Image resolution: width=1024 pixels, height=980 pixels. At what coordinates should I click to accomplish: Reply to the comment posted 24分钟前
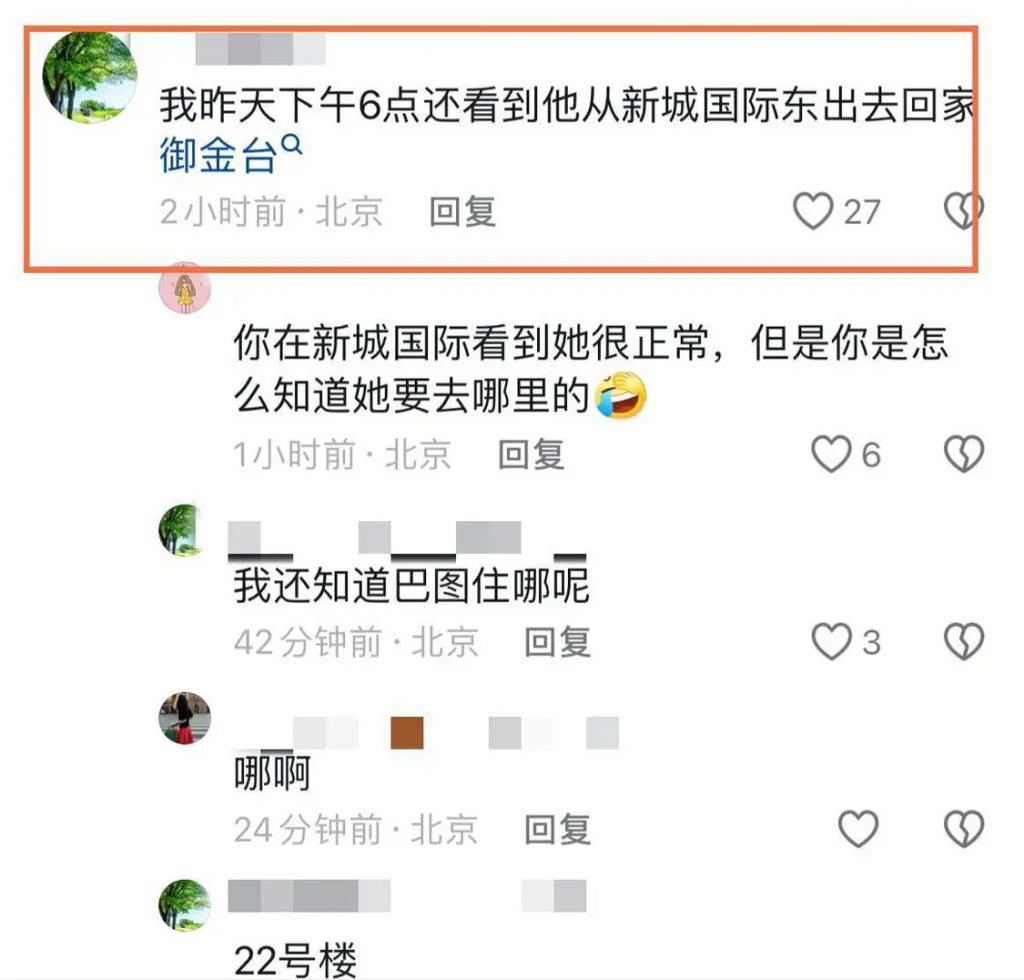[x=558, y=829]
